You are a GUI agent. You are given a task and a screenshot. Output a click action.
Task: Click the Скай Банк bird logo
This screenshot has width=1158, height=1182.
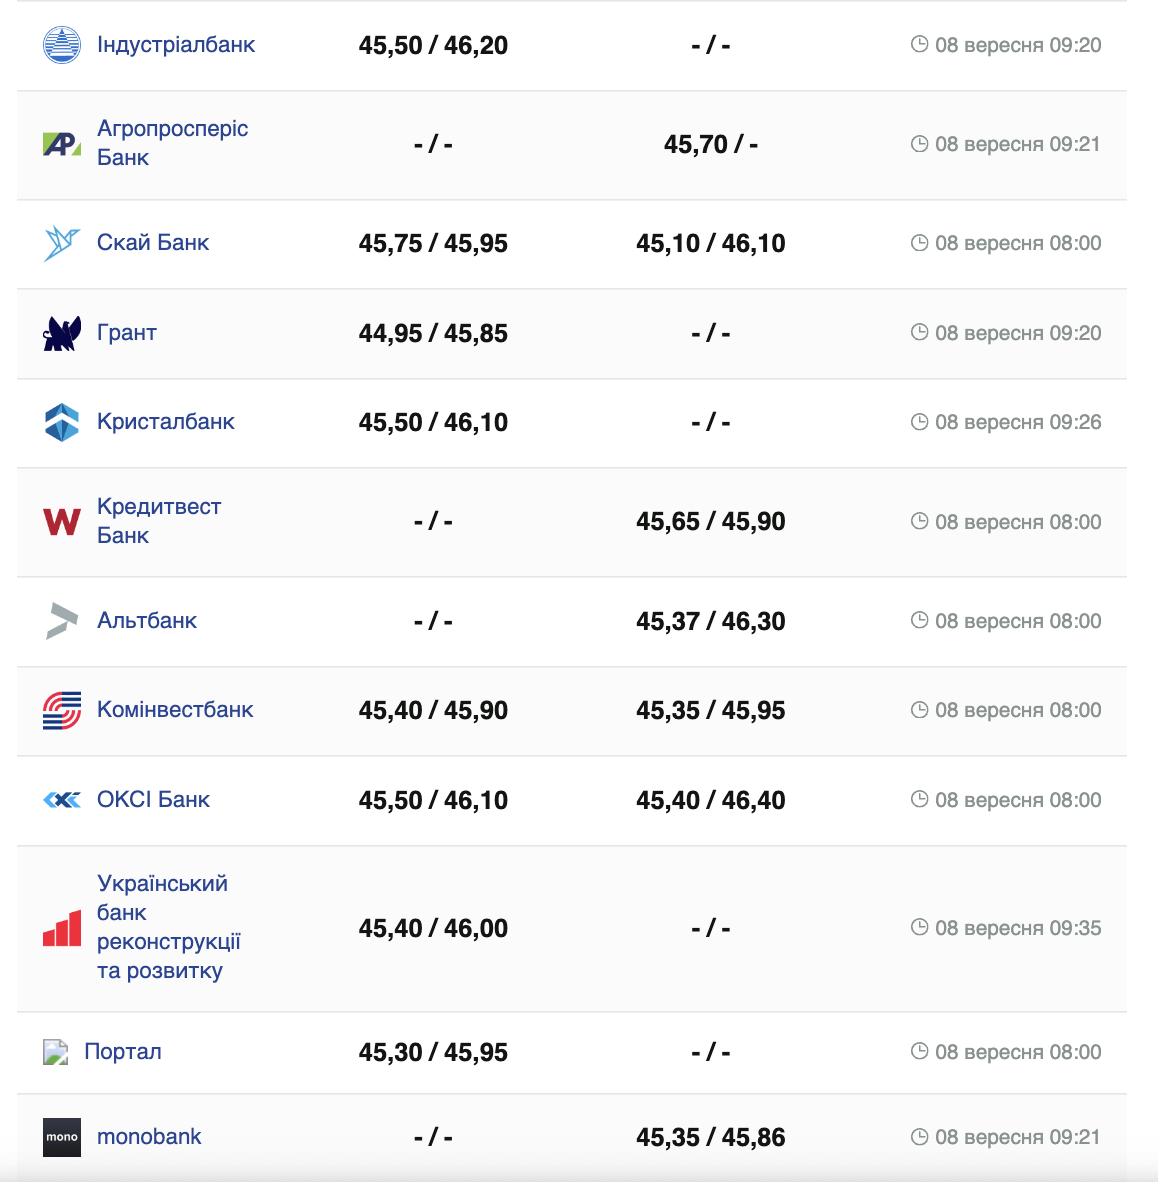[x=62, y=243]
